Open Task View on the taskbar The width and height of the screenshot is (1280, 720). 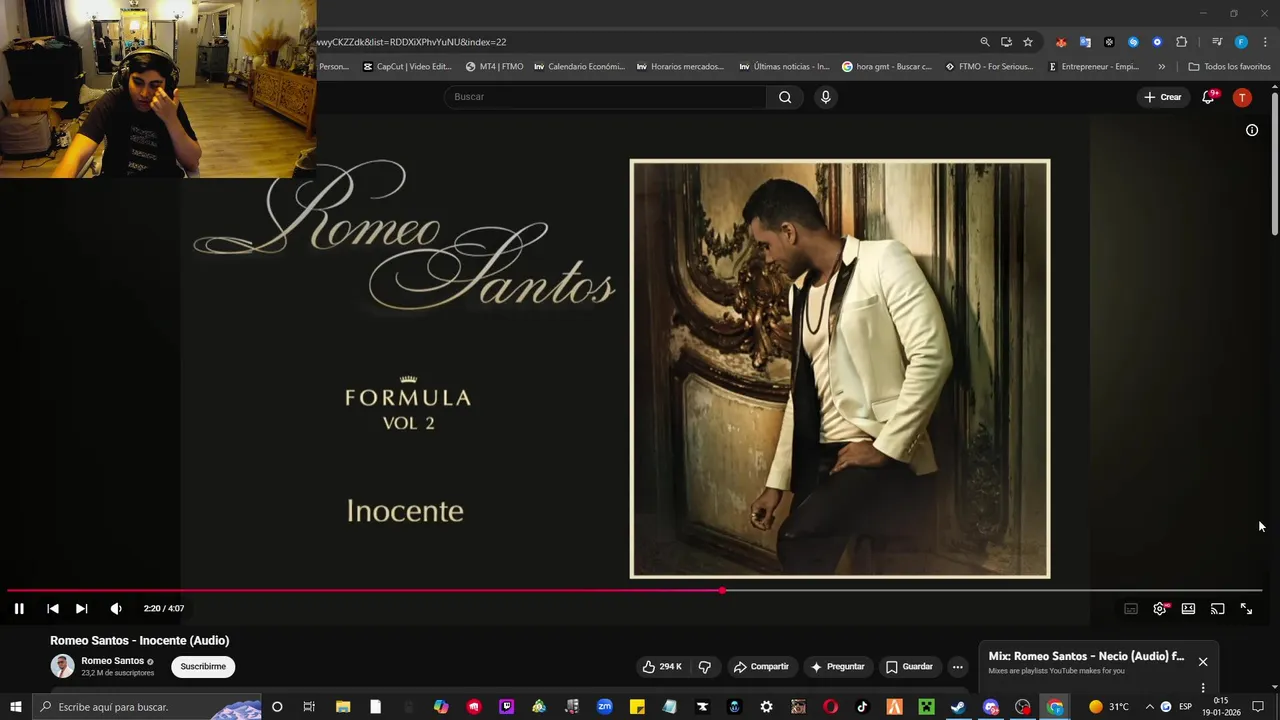coord(309,707)
